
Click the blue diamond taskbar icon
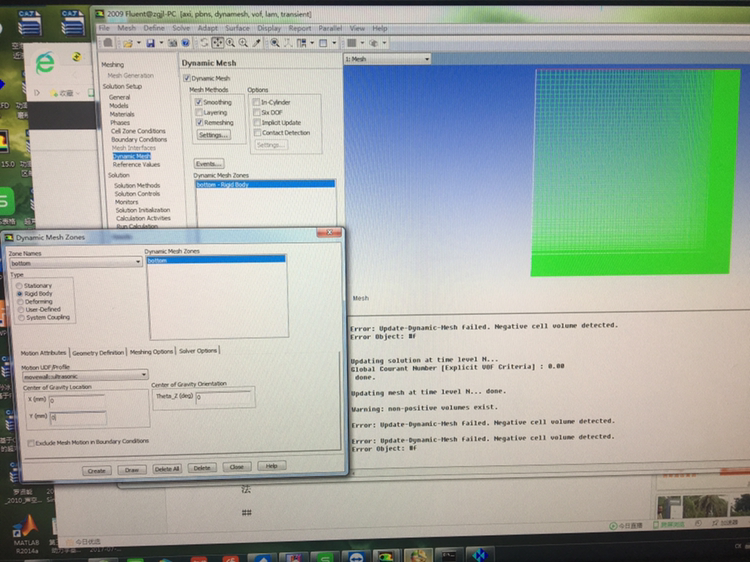click(x=480, y=555)
